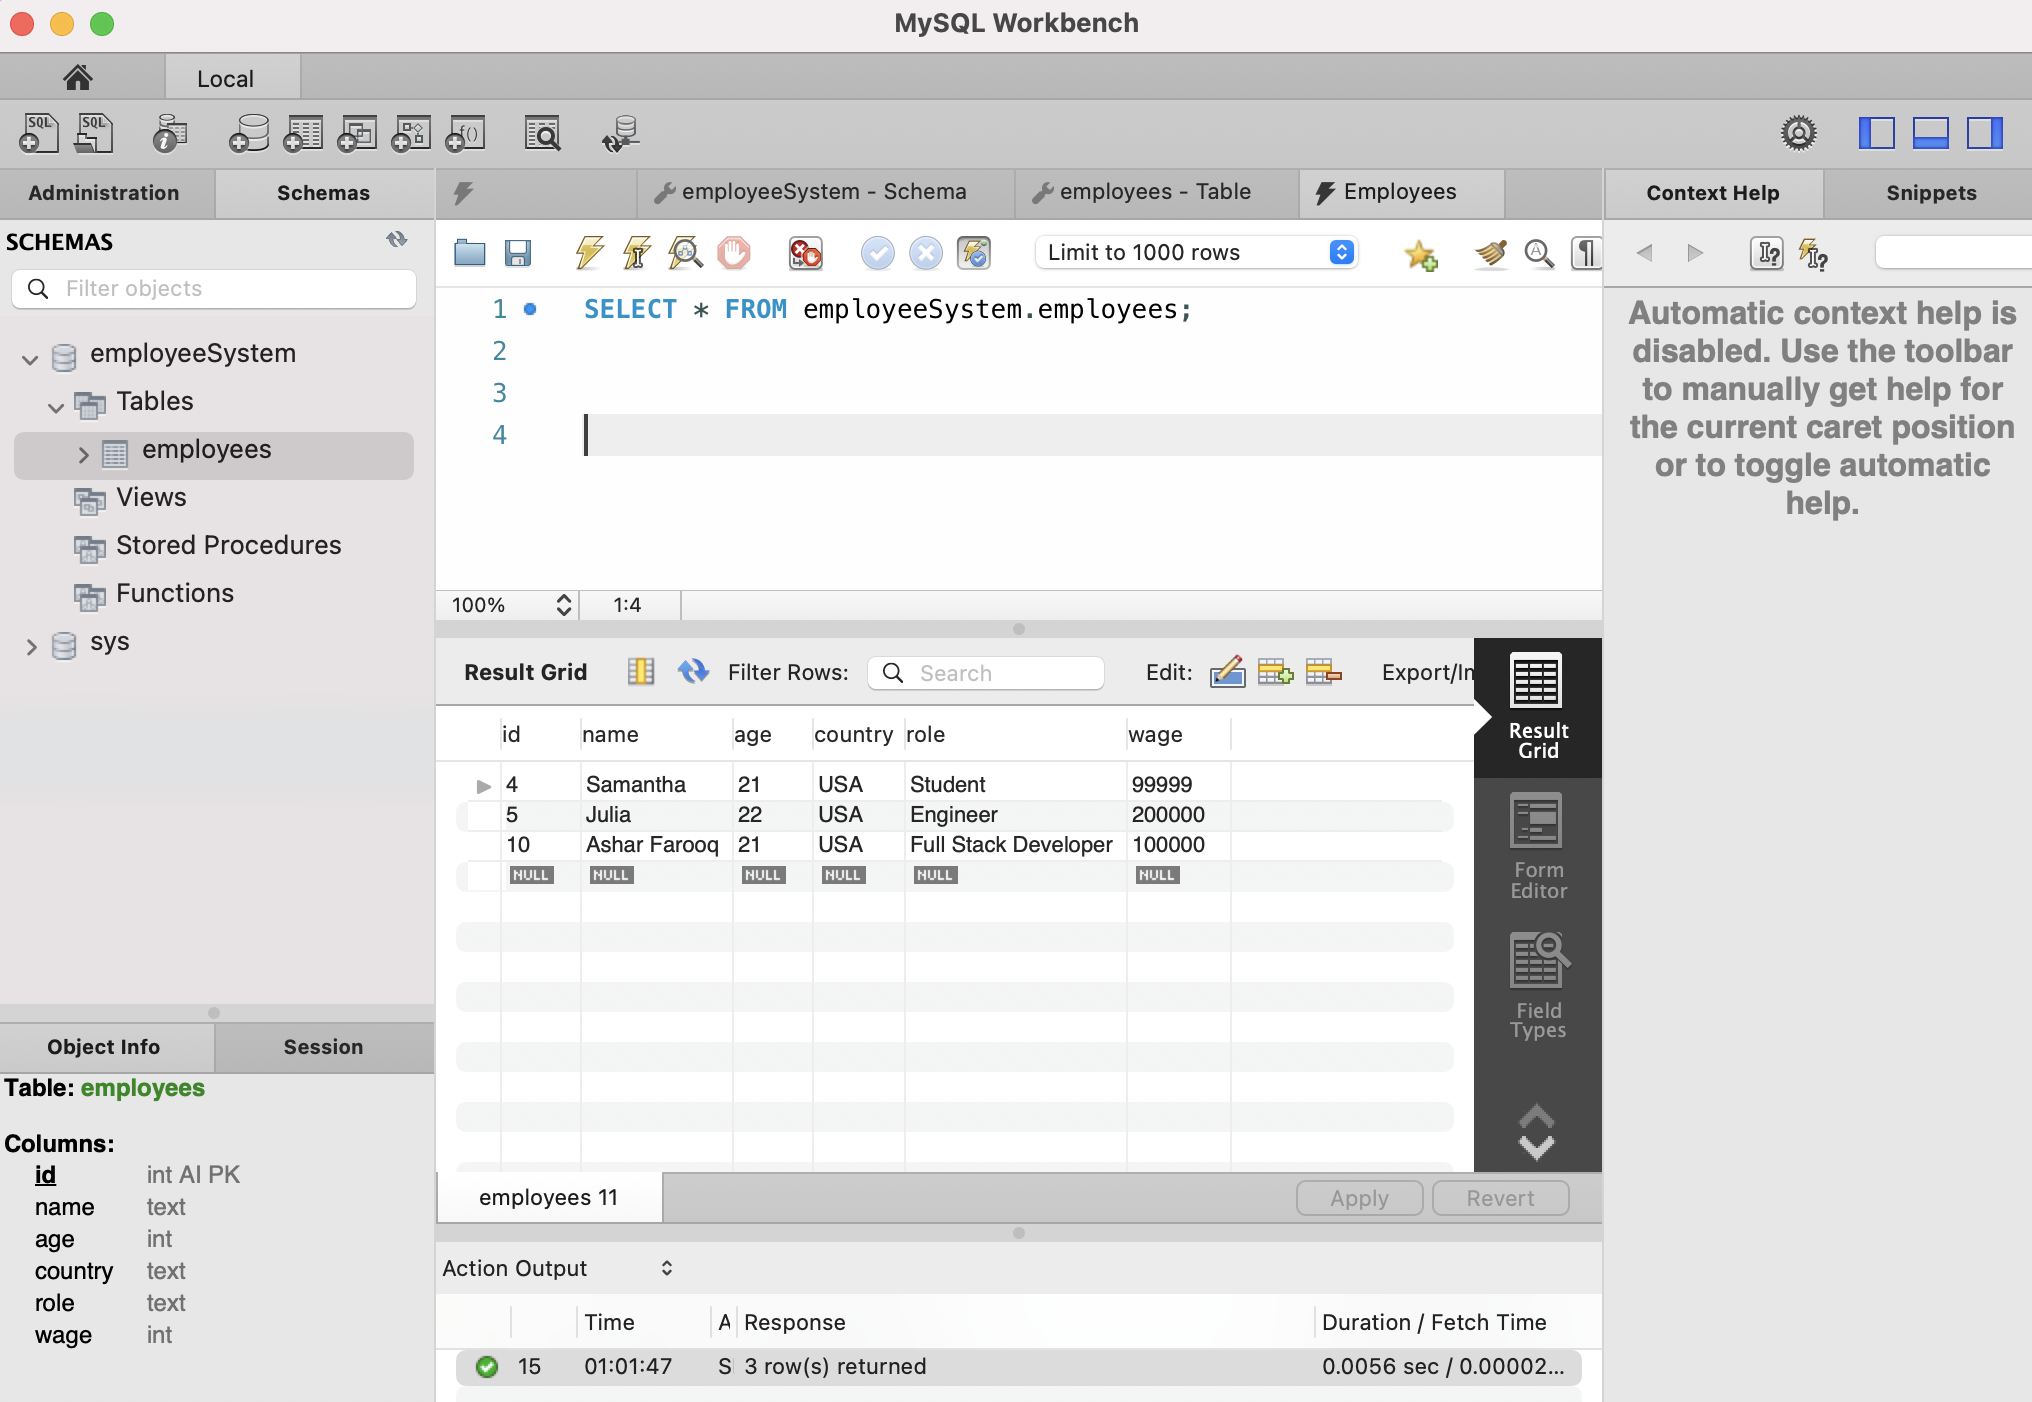Viewport: 2032px width, 1402px height.
Task: Click the Session tab
Action: tap(323, 1047)
